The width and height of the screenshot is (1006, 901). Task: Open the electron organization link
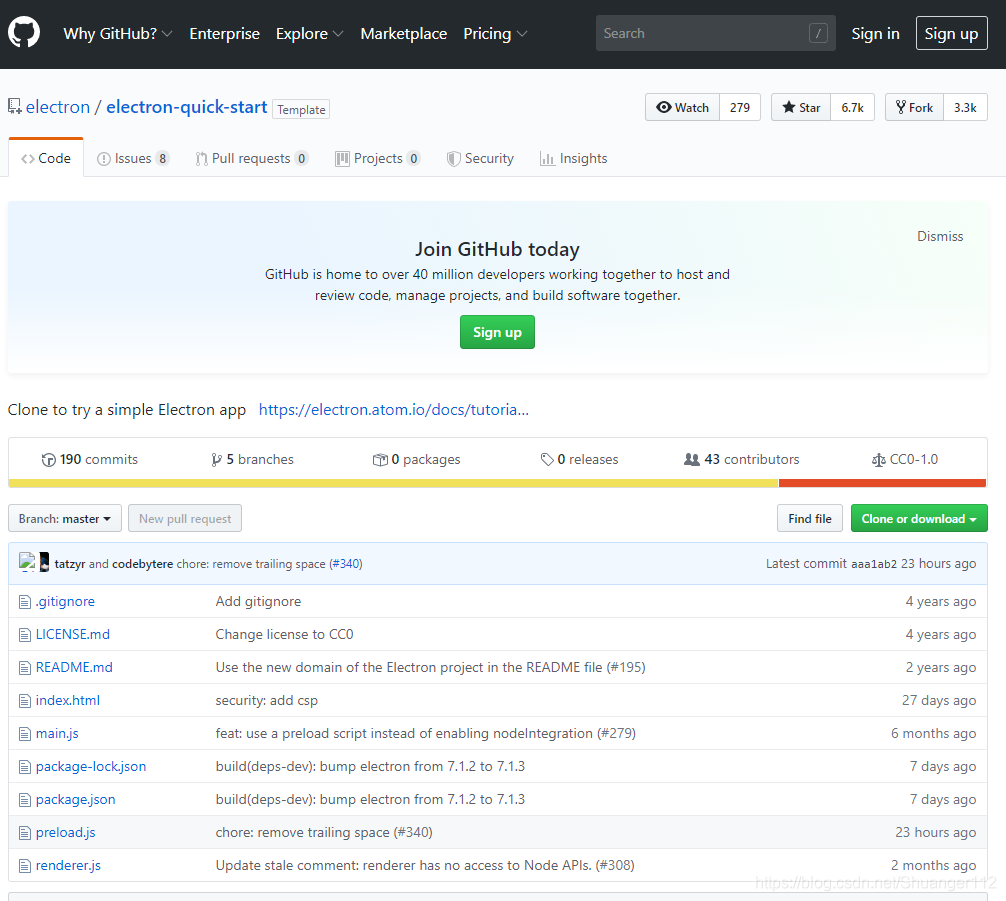pos(58,107)
